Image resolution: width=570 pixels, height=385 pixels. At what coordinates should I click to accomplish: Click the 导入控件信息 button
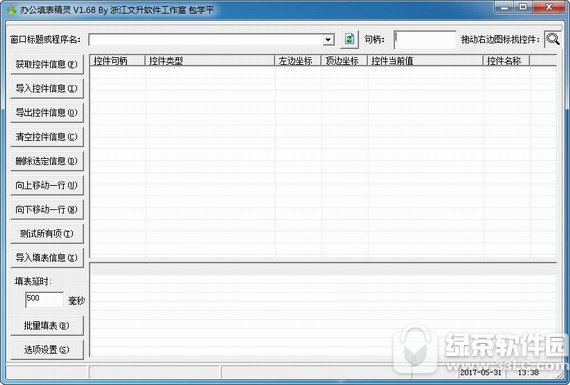pyautogui.click(x=47, y=88)
